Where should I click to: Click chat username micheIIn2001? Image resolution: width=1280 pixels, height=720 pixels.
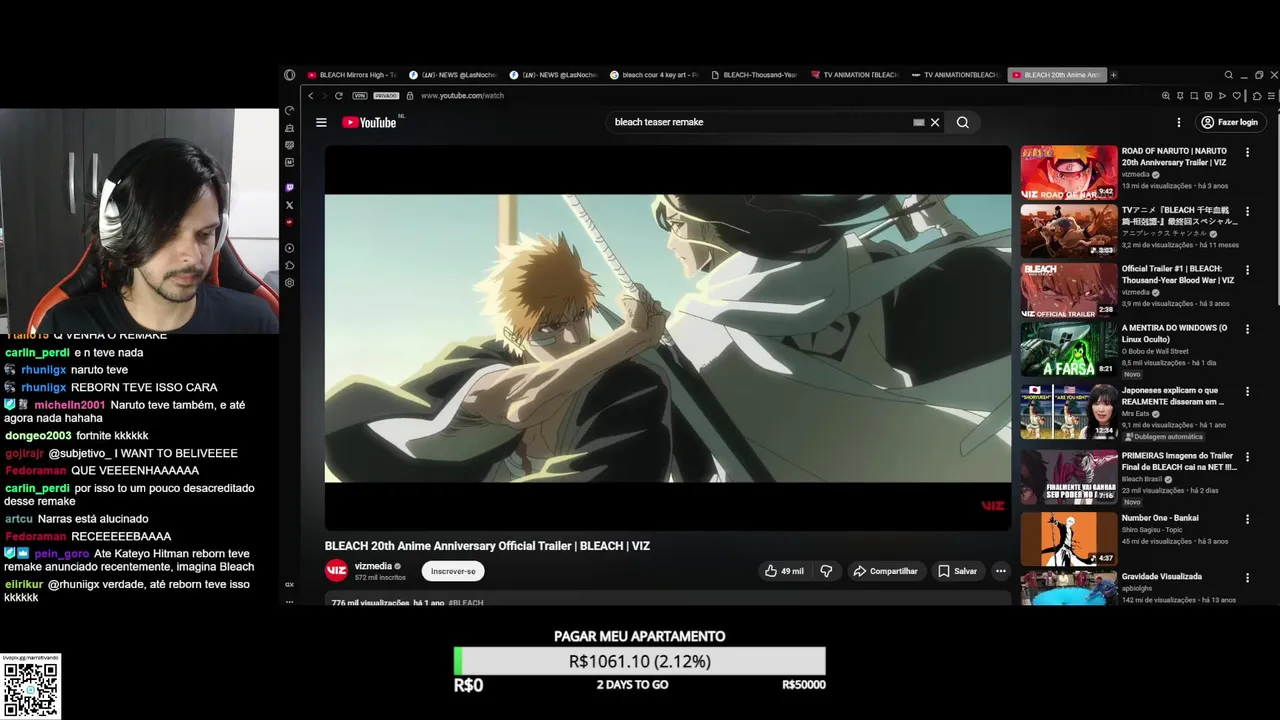point(69,405)
